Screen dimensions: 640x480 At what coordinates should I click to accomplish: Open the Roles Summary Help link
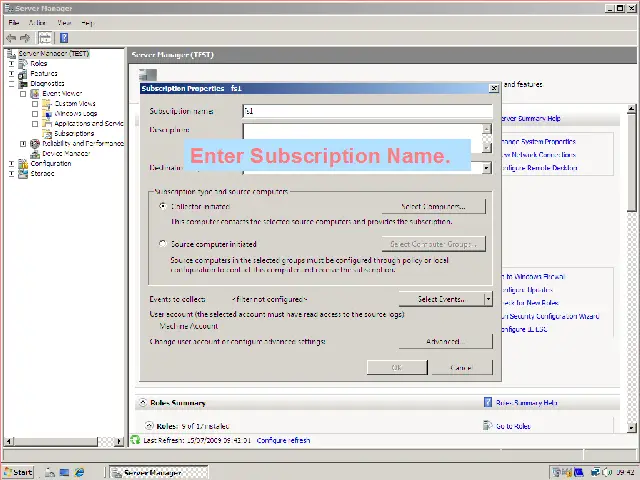[x=527, y=403]
